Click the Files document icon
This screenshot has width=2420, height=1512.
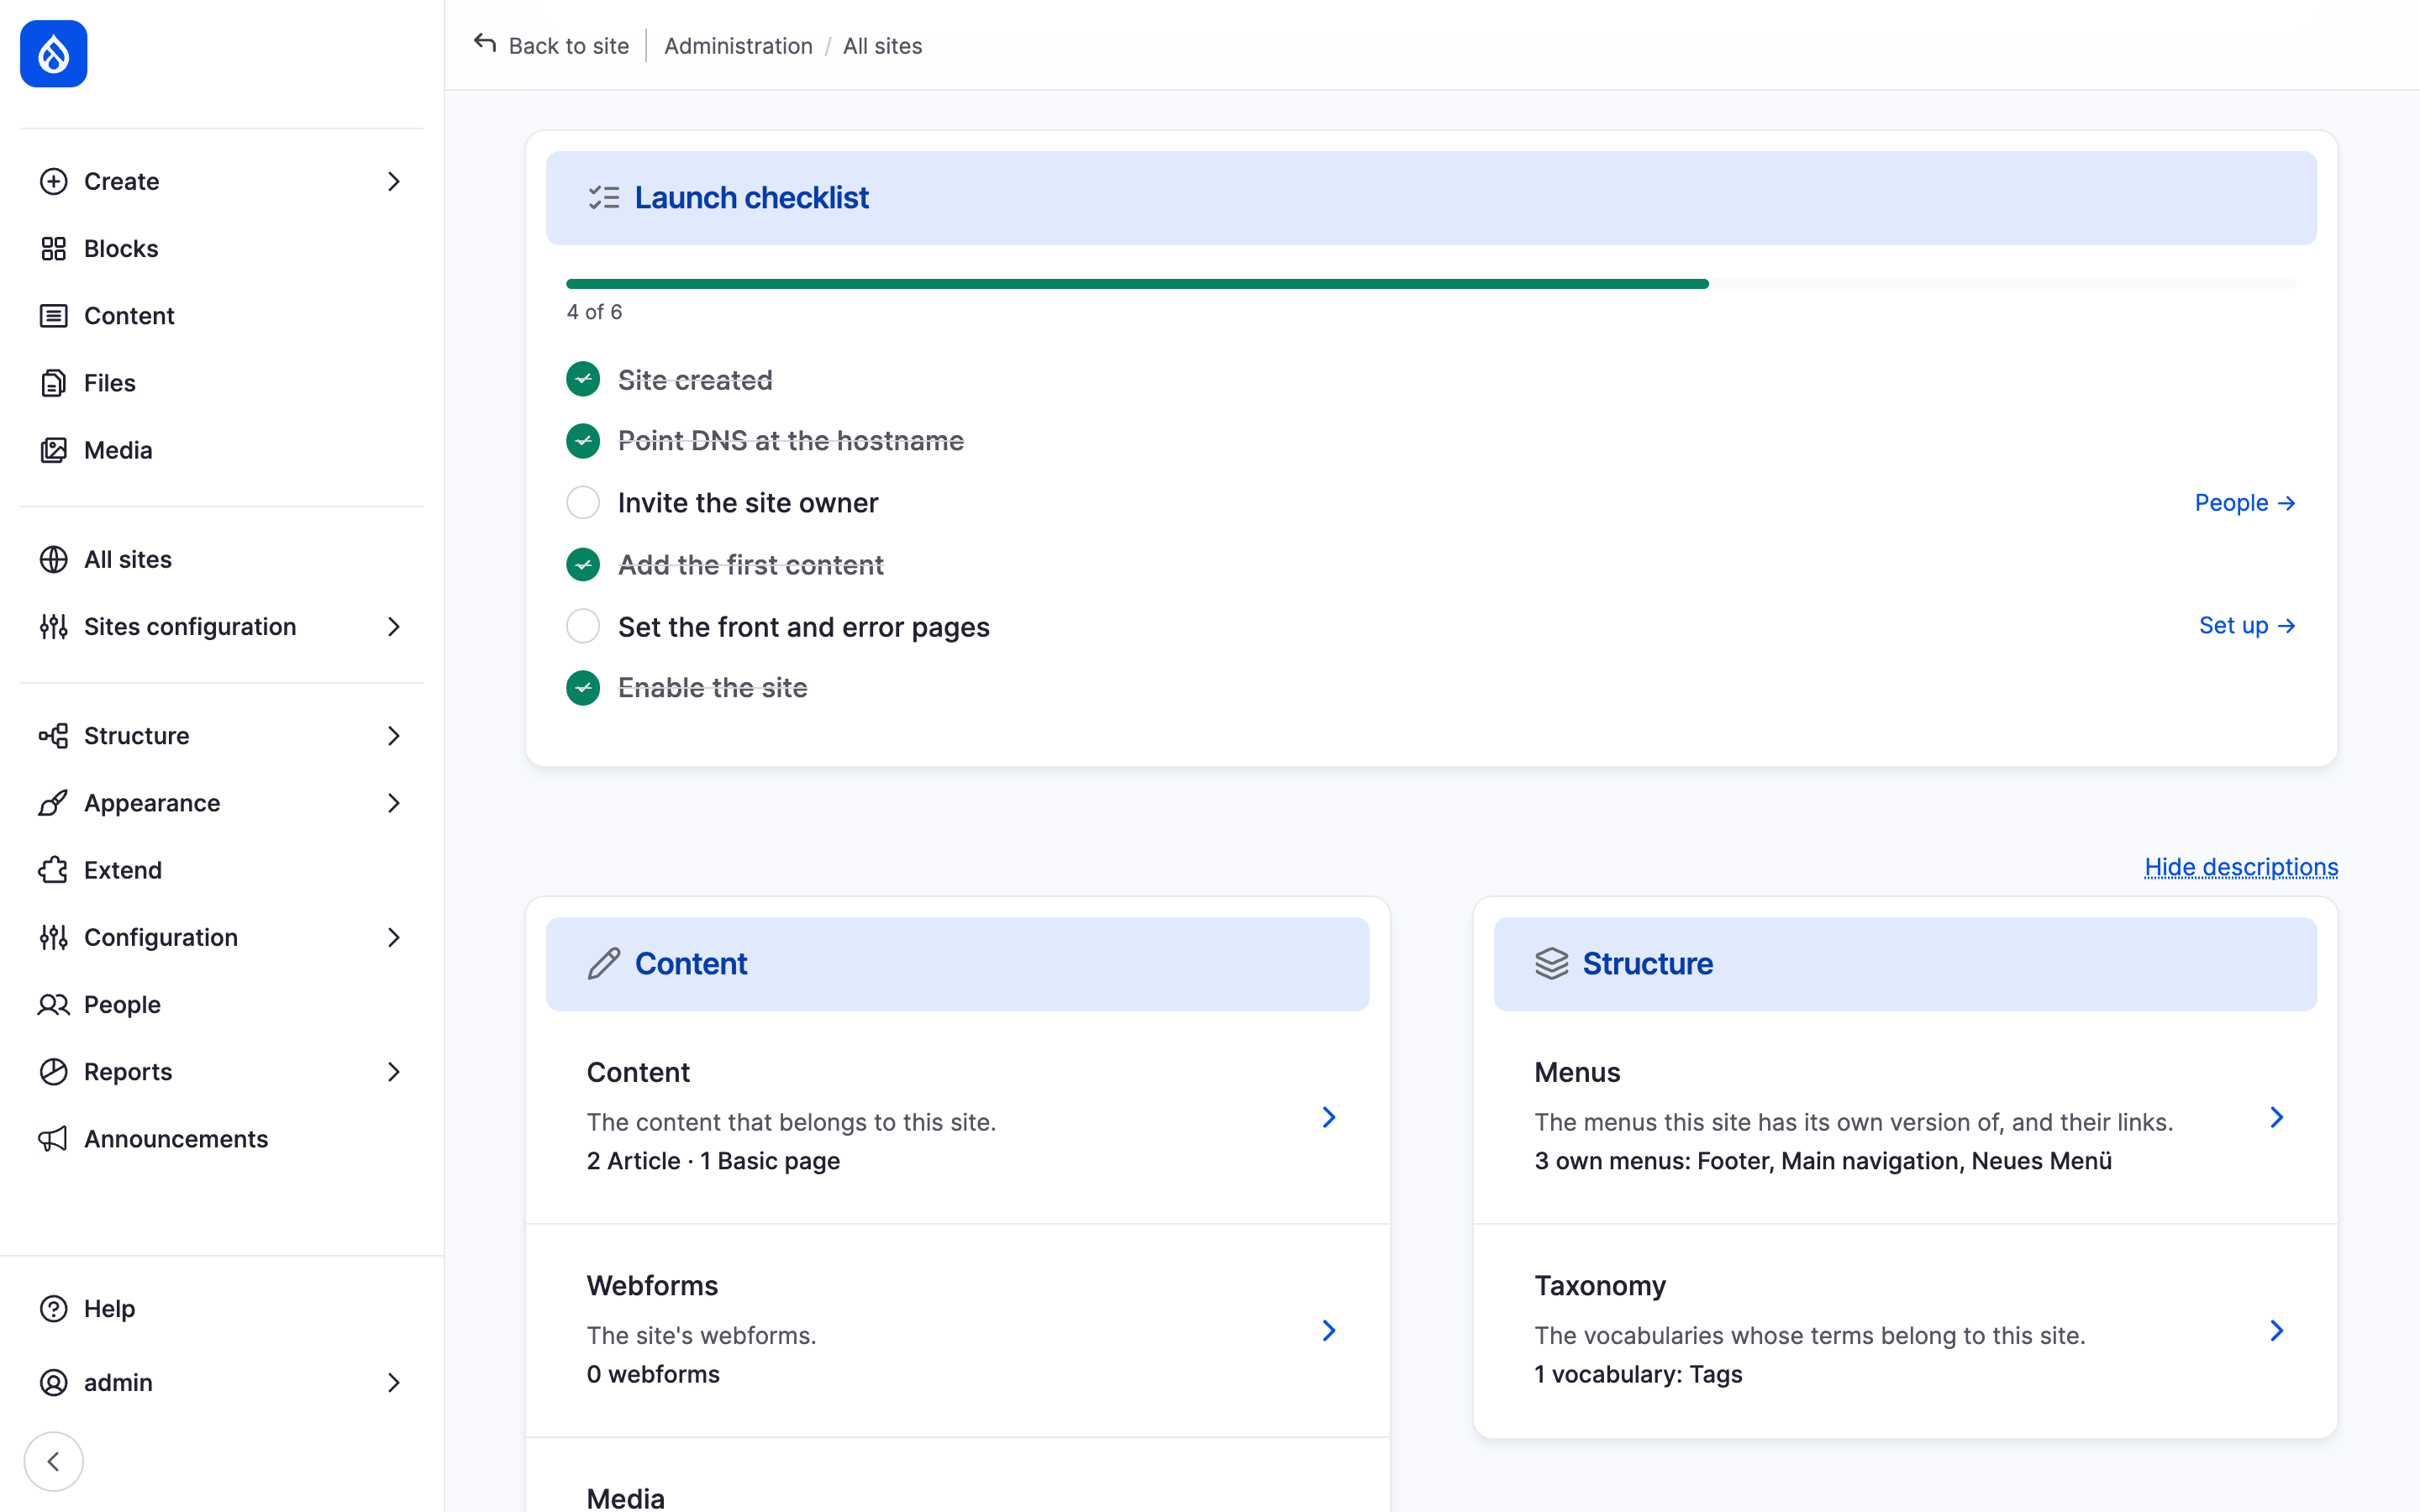[54, 383]
